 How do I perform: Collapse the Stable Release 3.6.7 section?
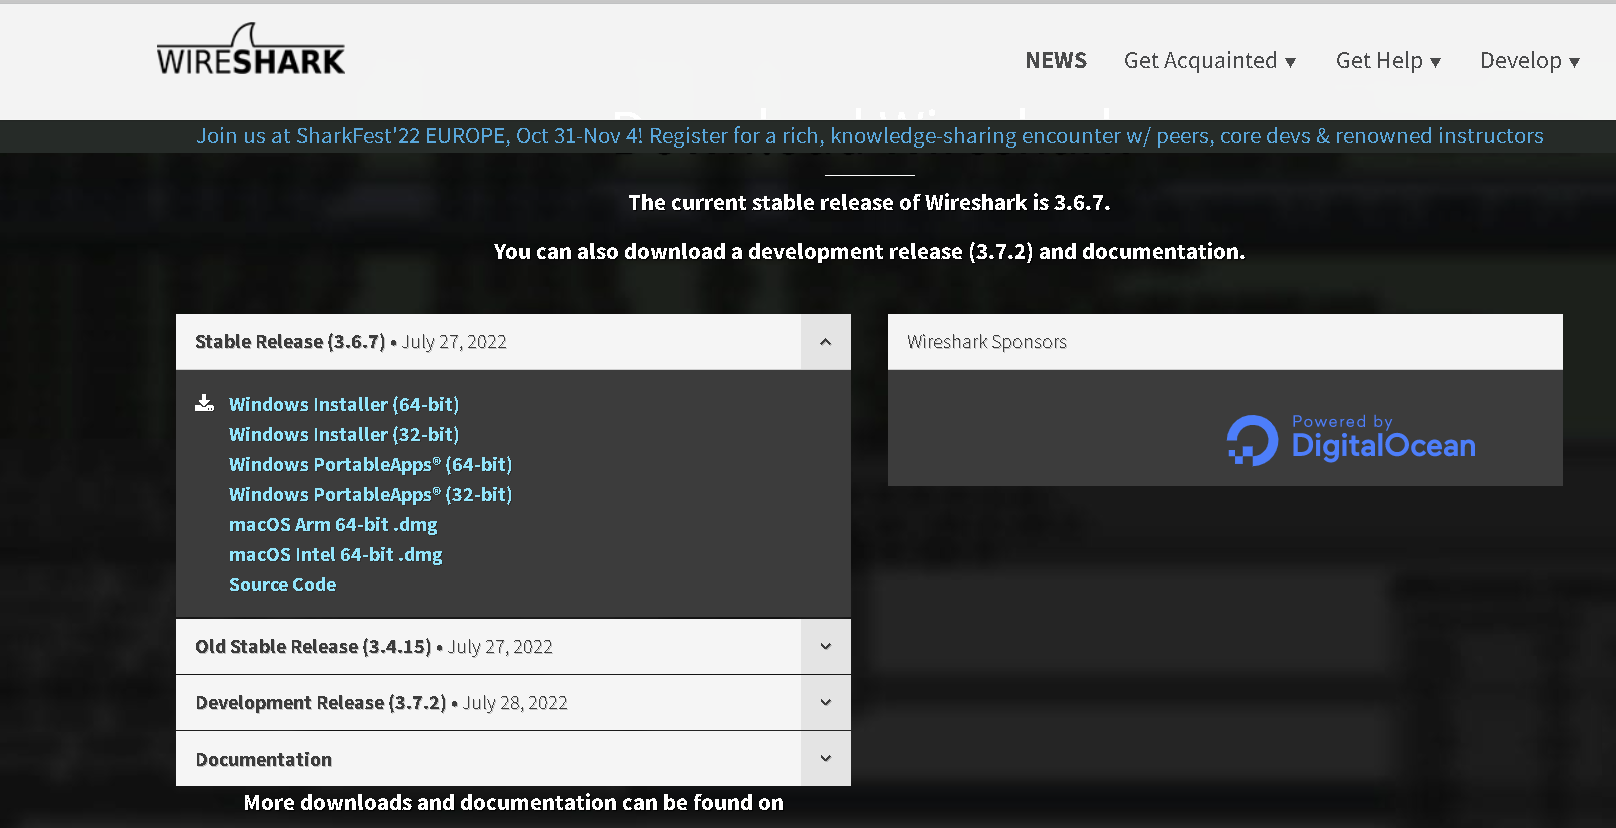pos(825,342)
